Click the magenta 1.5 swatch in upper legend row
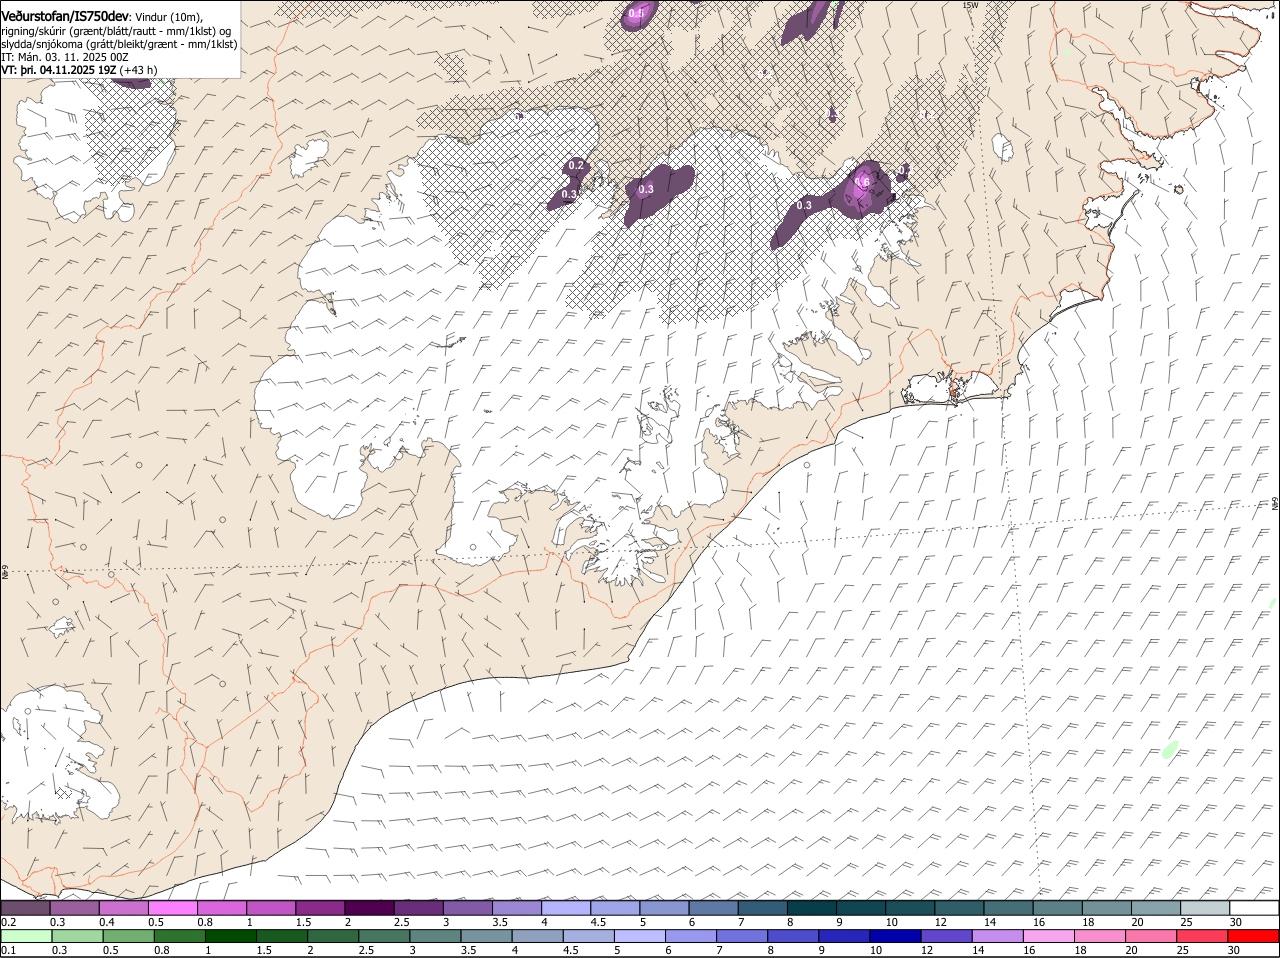This screenshot has height=958, width=1280. (321, 908)
